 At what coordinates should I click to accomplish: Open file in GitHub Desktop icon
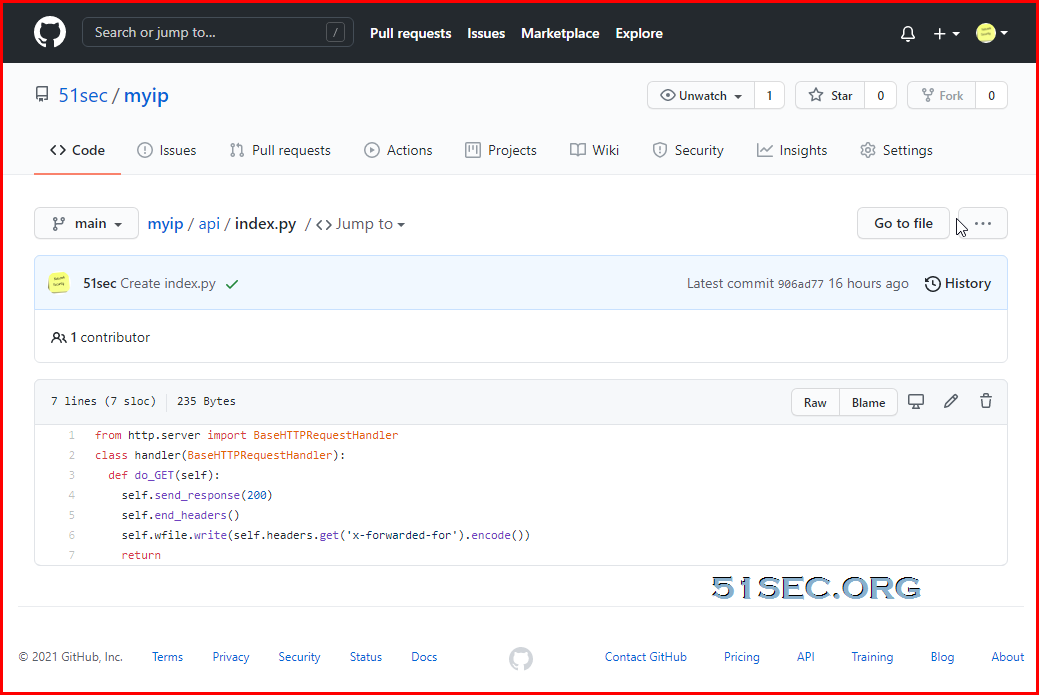tap(916, 401)
